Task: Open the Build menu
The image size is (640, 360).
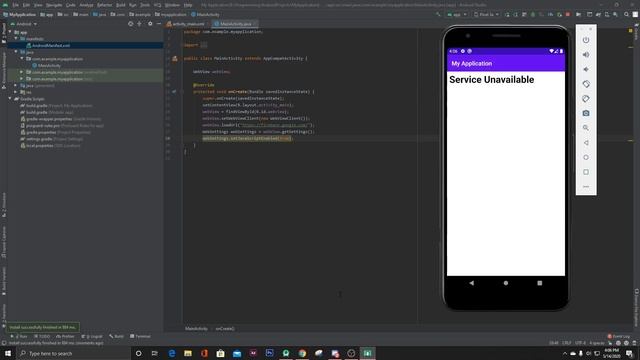Action: click(x=120, y=5)
